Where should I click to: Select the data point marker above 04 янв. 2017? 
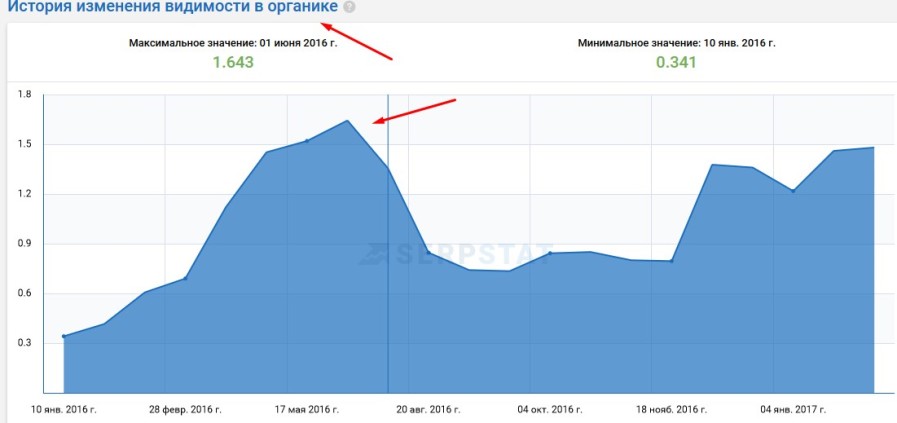(x=793, y=190)
